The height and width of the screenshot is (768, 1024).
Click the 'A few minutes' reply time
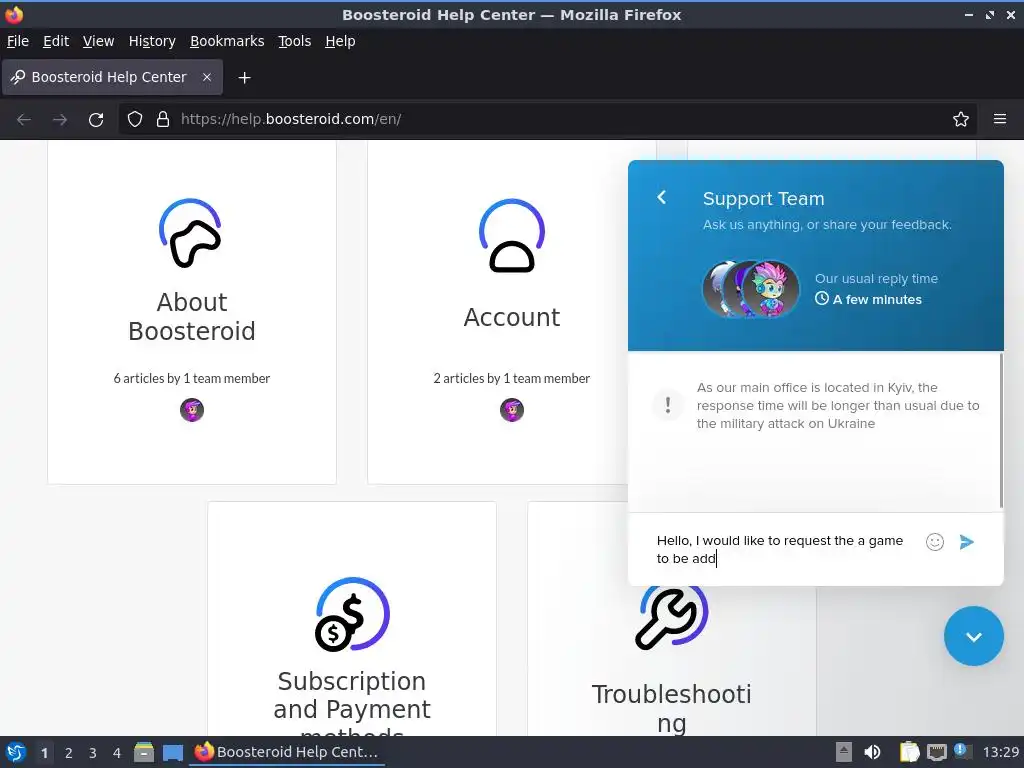click(x=869, y=299)
